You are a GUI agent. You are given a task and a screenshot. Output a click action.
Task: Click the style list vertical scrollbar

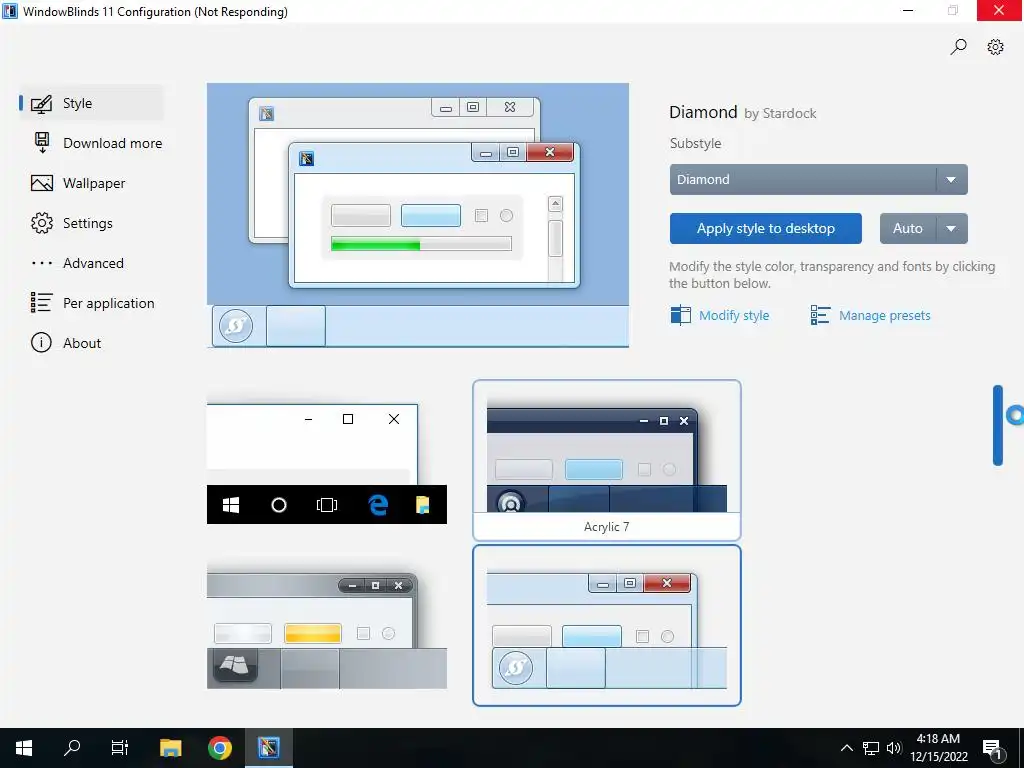997,425
